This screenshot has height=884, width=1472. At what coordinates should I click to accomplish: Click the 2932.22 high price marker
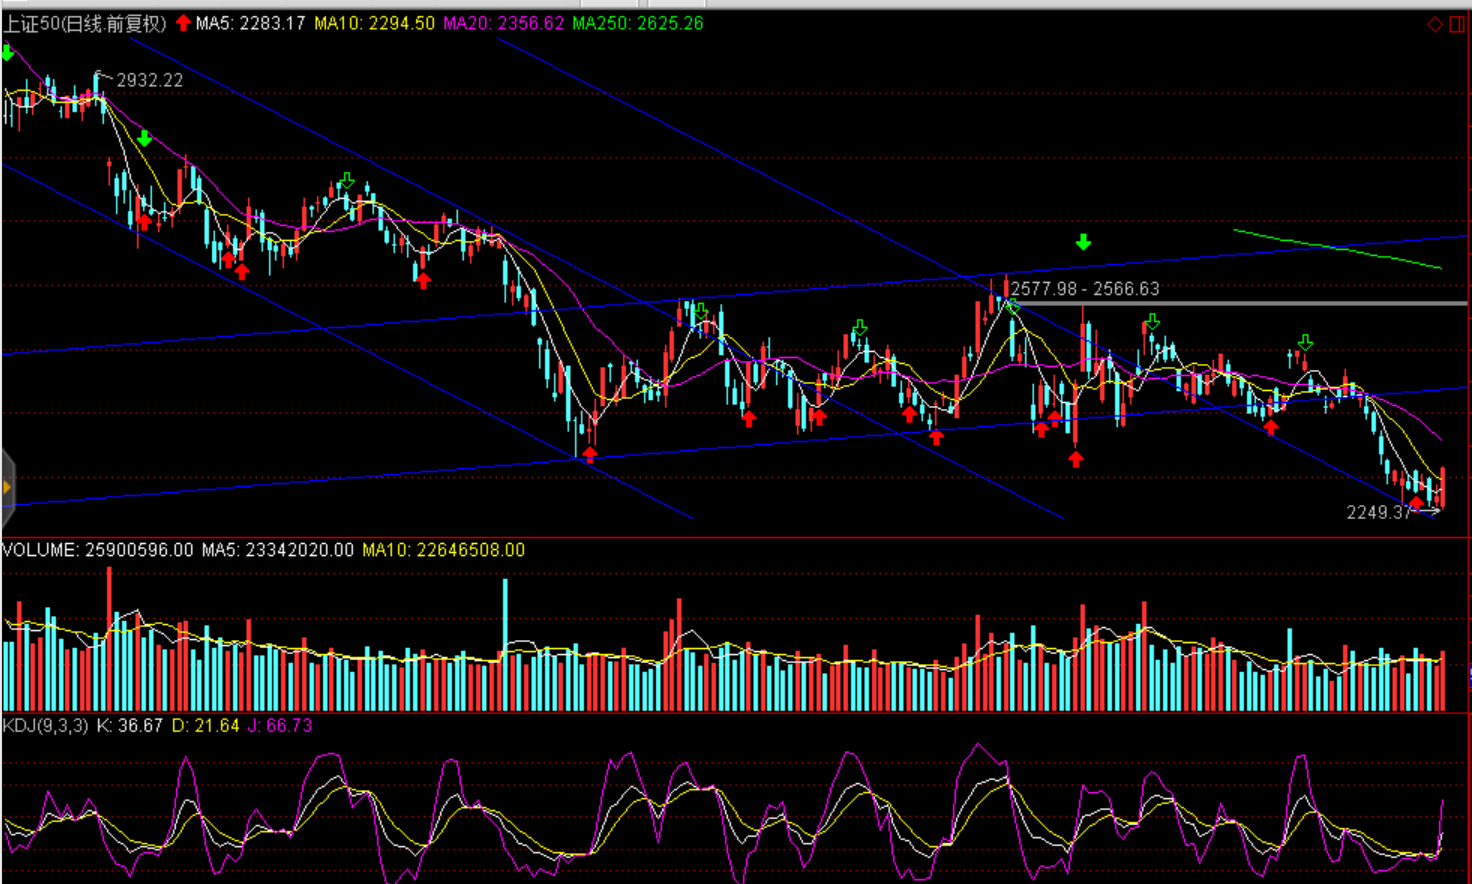click(149, 80)
